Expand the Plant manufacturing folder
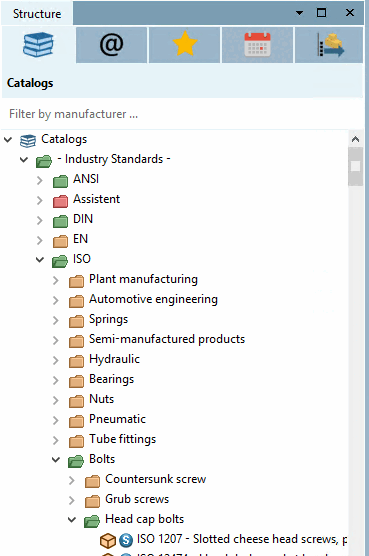 56,280
